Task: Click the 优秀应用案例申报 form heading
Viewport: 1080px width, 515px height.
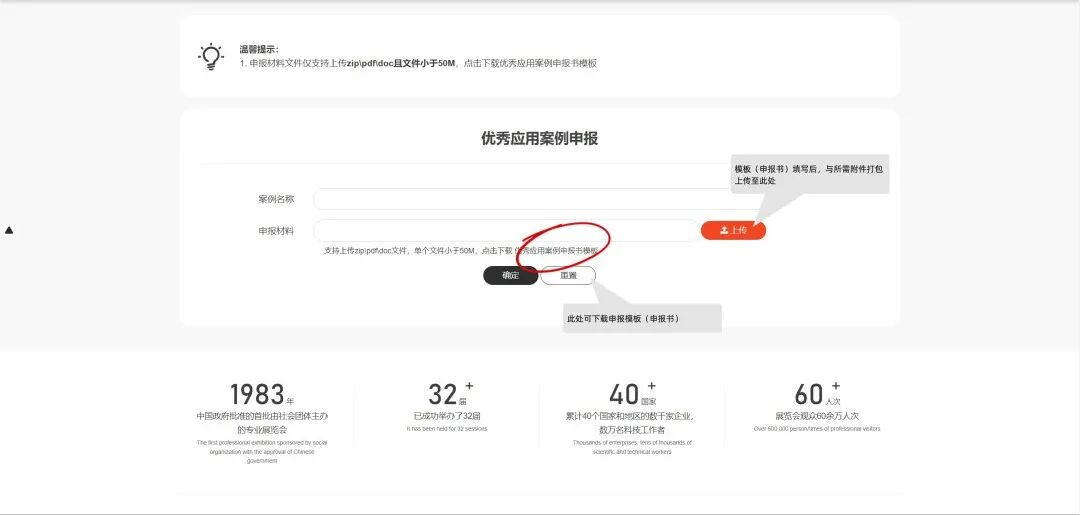Action: [539, 138]
